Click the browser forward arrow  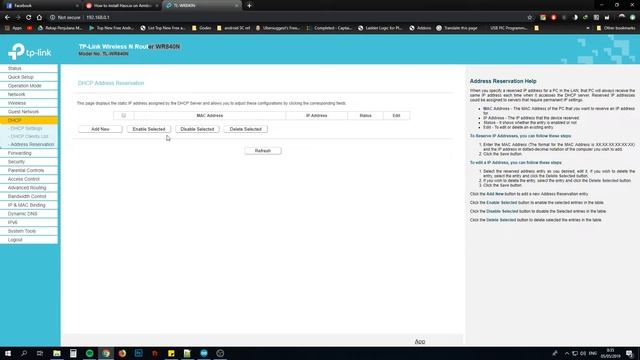point(18,18)
